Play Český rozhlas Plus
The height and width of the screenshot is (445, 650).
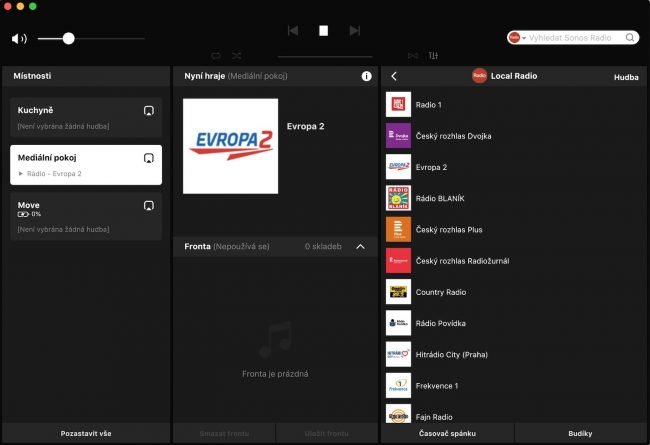point(514,229)
